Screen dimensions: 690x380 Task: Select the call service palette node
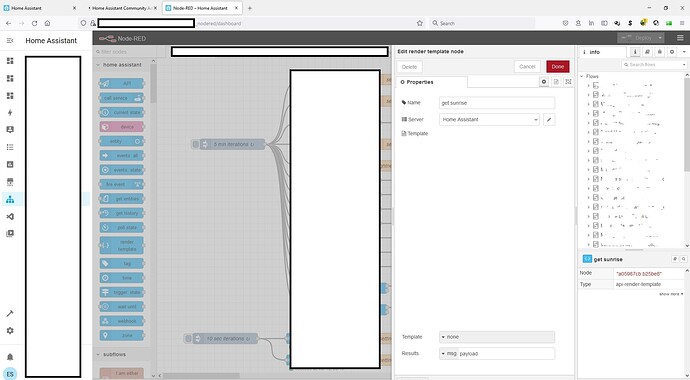coord(122,98)
